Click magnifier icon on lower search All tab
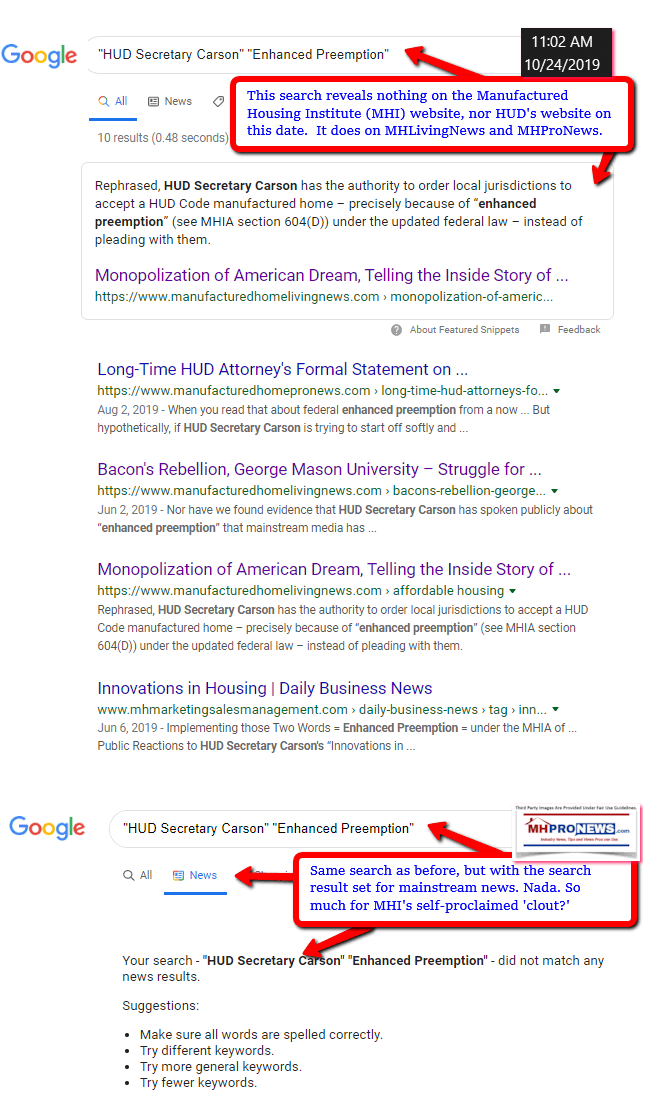 [x=128, y=875]
